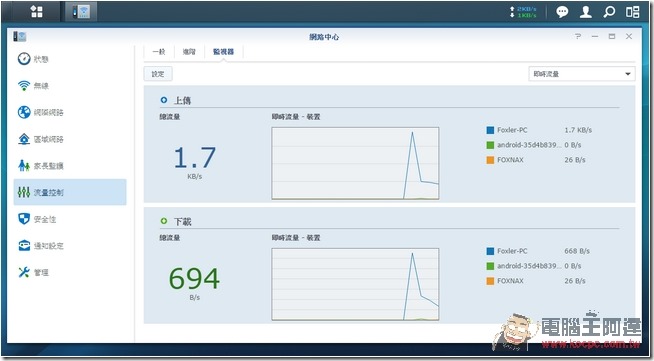Image resolution: width=654 pixels, height=361 pixels.
Task: Click the search magnifier icon
Action: click(609, 12)
